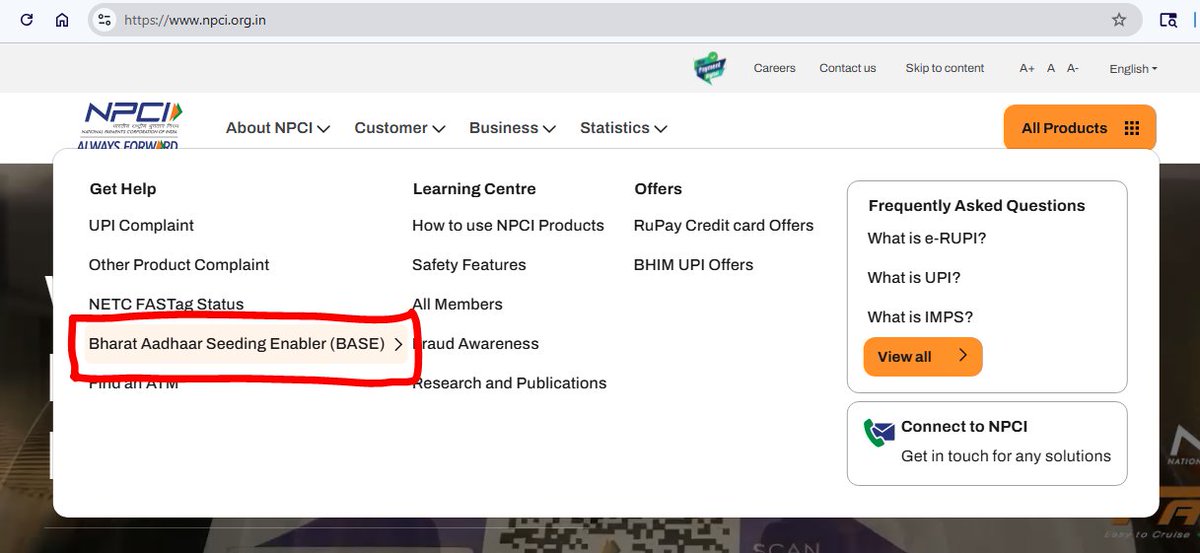Open How to use NPCI Products
Viewport: 1200px width, 553px height.
tap(508, 226)
